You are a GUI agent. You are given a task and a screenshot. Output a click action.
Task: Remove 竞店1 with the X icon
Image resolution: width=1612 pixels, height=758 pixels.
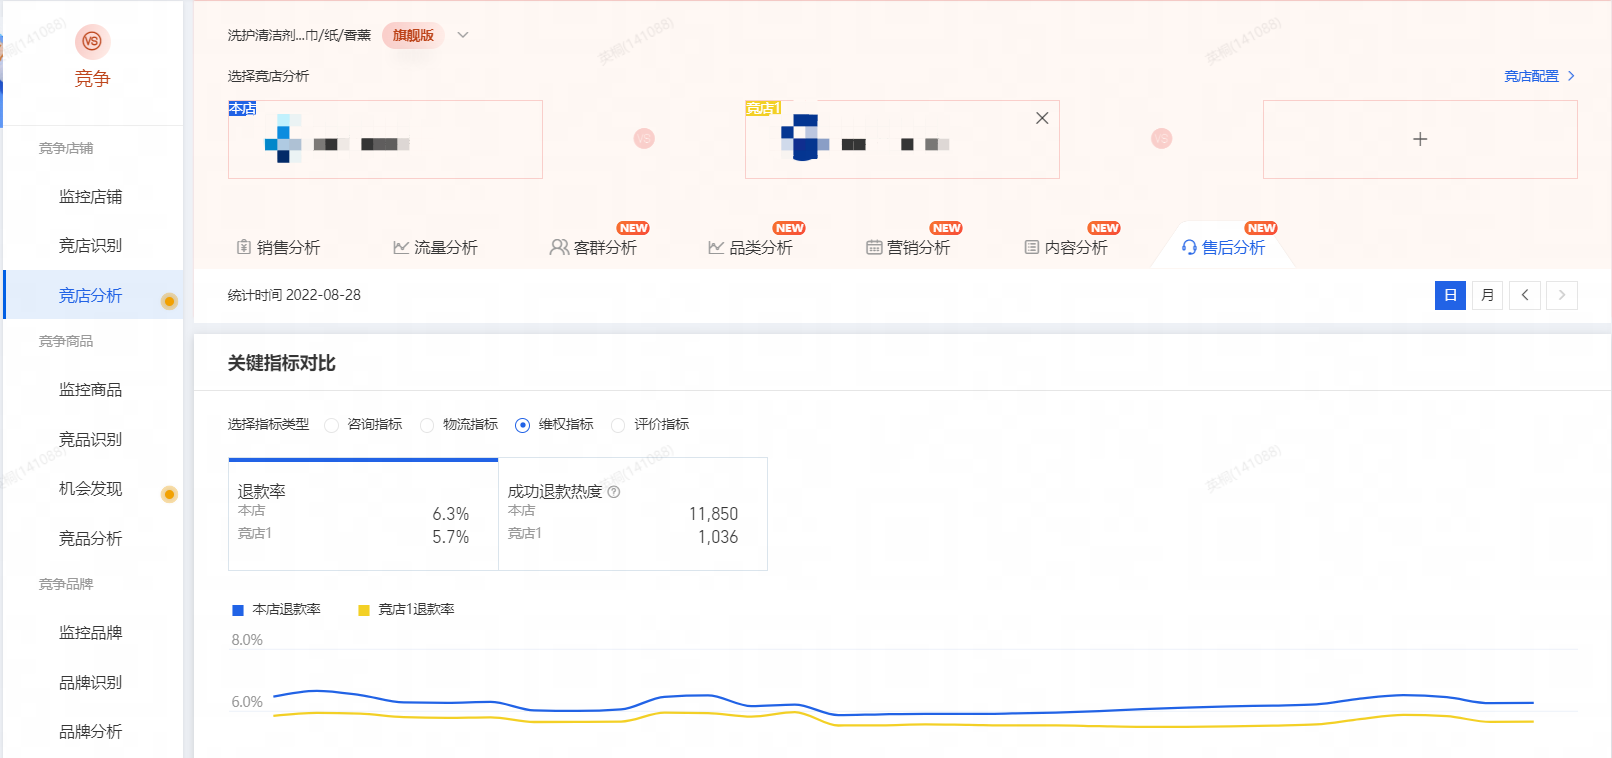click(1042, 118)
